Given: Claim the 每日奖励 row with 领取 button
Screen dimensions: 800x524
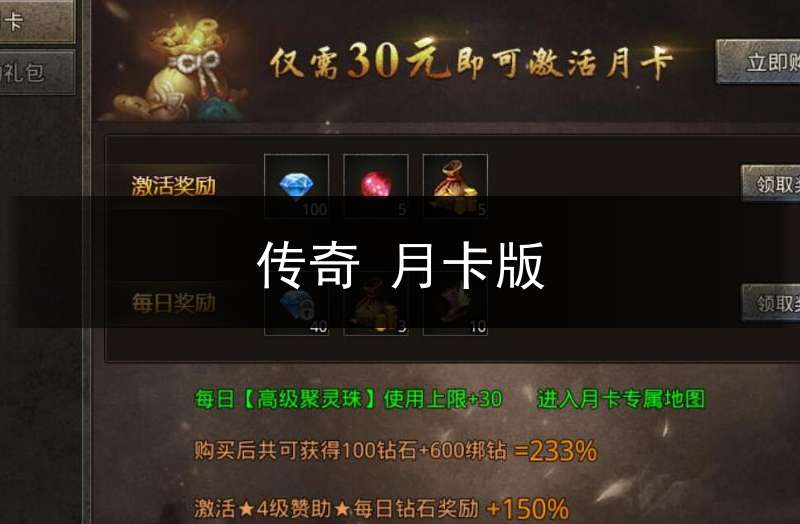Looking at the screenshot, I should 770,303.
